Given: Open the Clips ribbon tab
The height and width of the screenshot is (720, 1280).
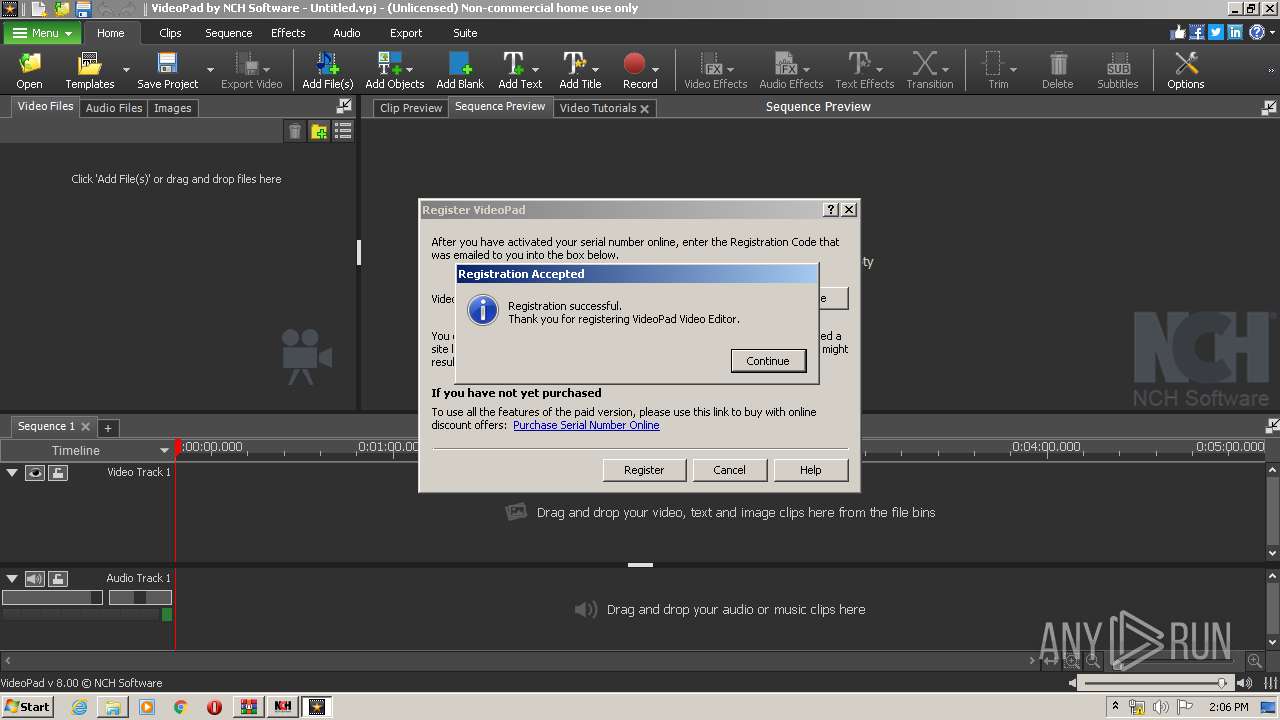Looking at the screenshot, I should [x=170, y=33].
